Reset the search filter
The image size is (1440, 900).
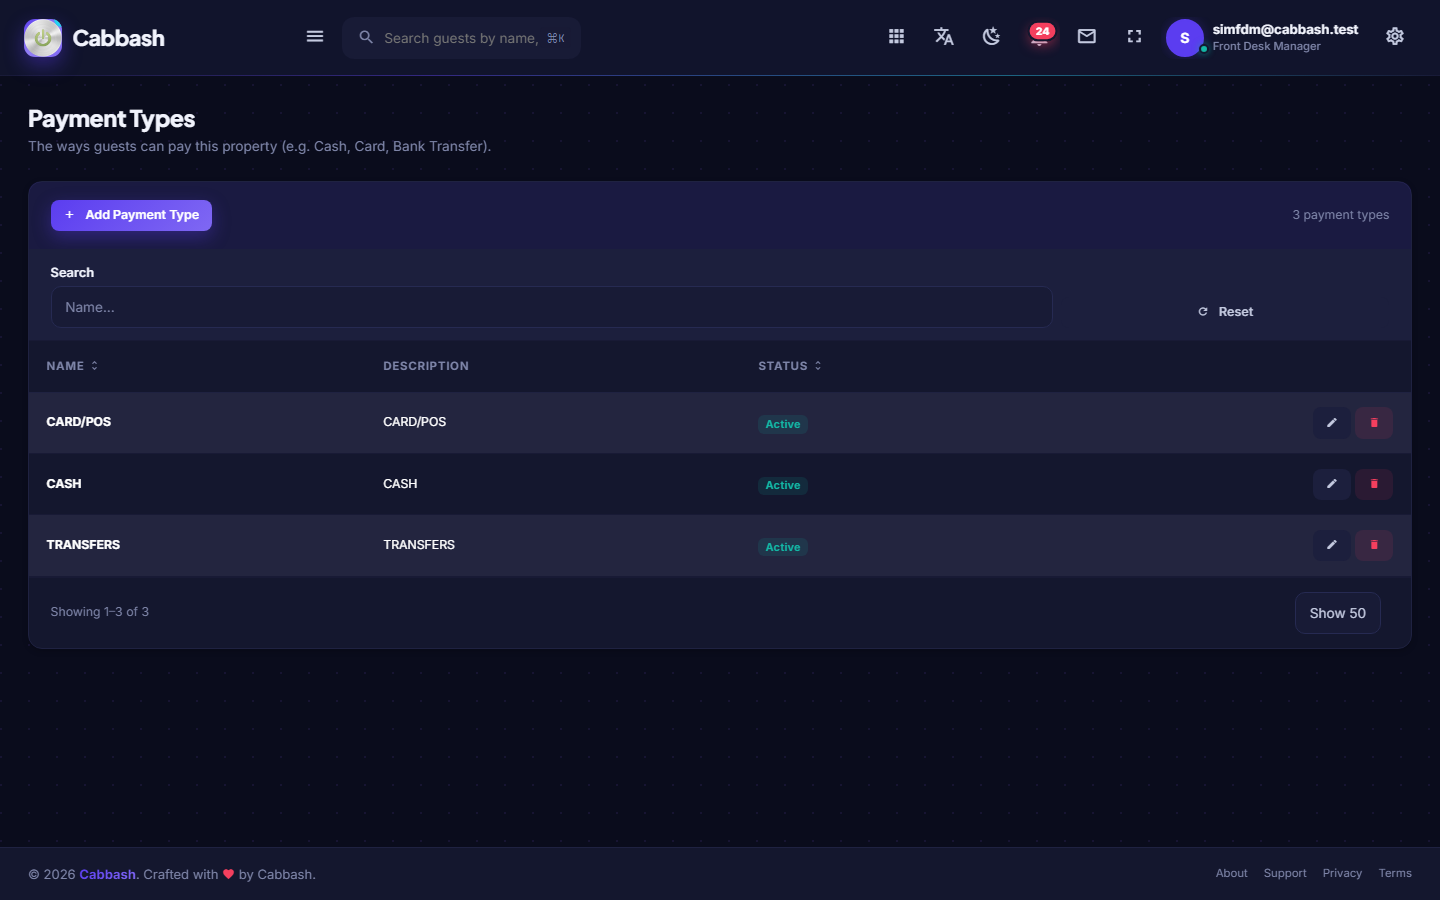coord(1225,312)
